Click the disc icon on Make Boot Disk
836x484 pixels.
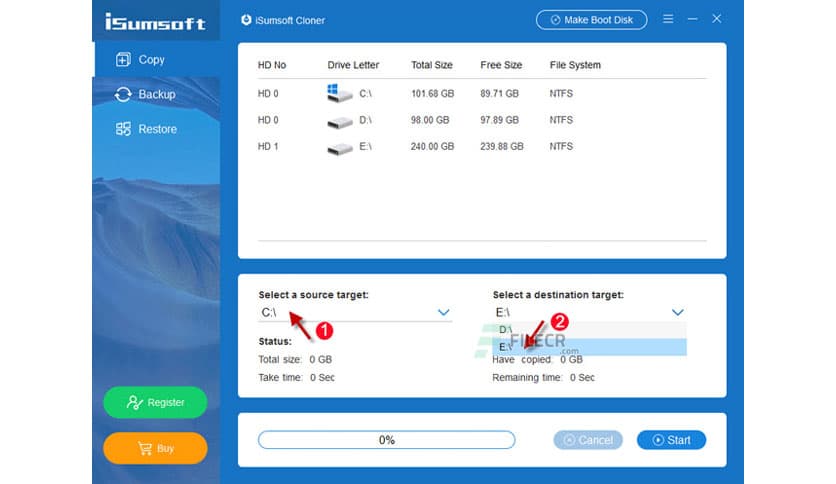coord(555,20)
